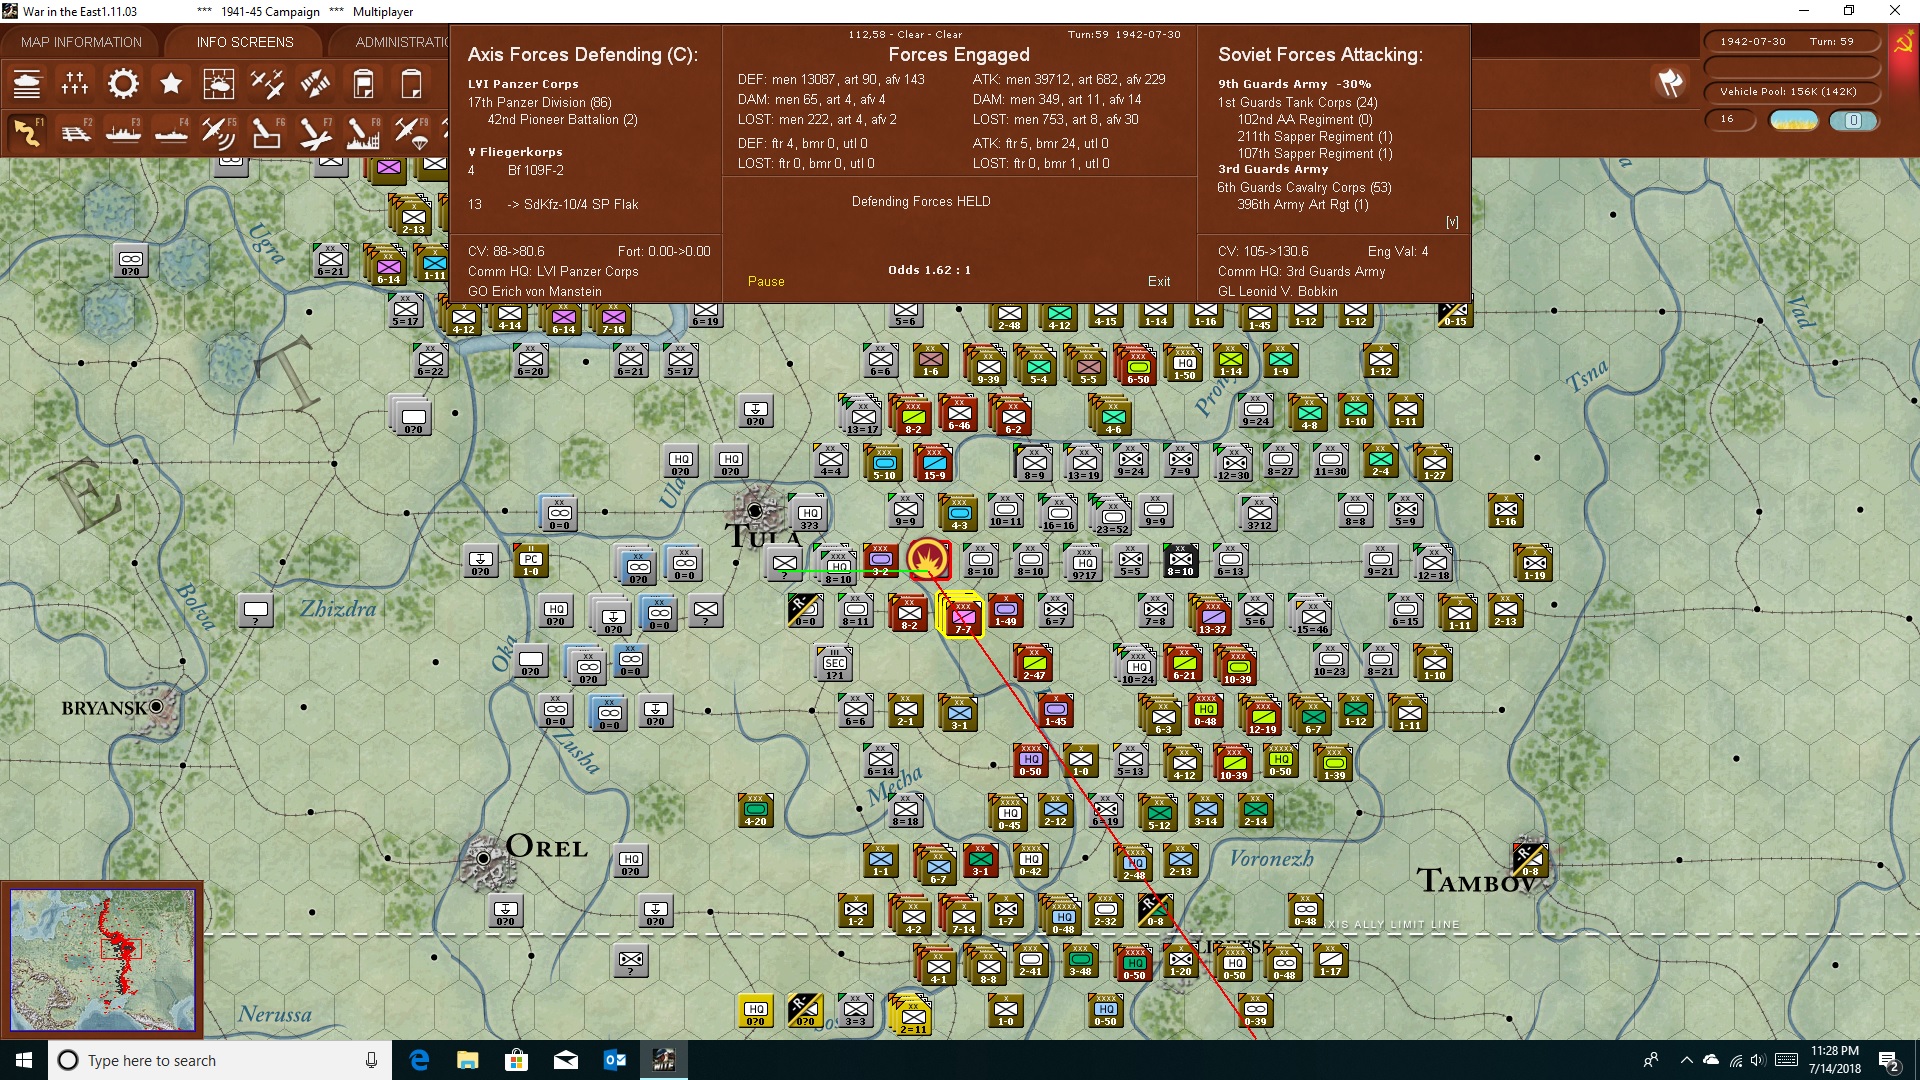Open the commander's report clipboard with flag
Image resolution: width=1920 pixels, height=1080 pixels.
tap(363, 84)
